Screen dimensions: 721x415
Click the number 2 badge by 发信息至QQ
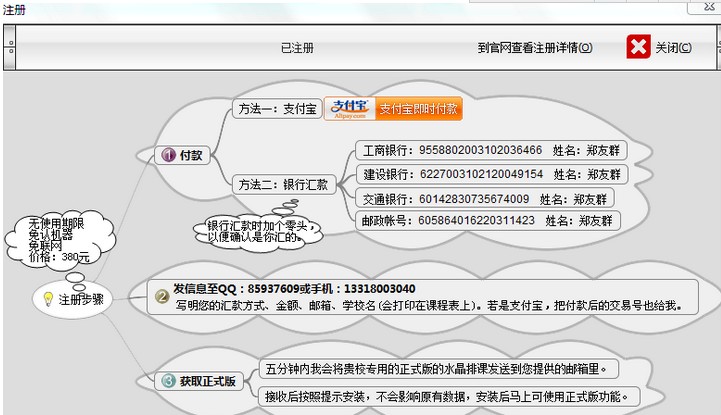tap(161, 295)
